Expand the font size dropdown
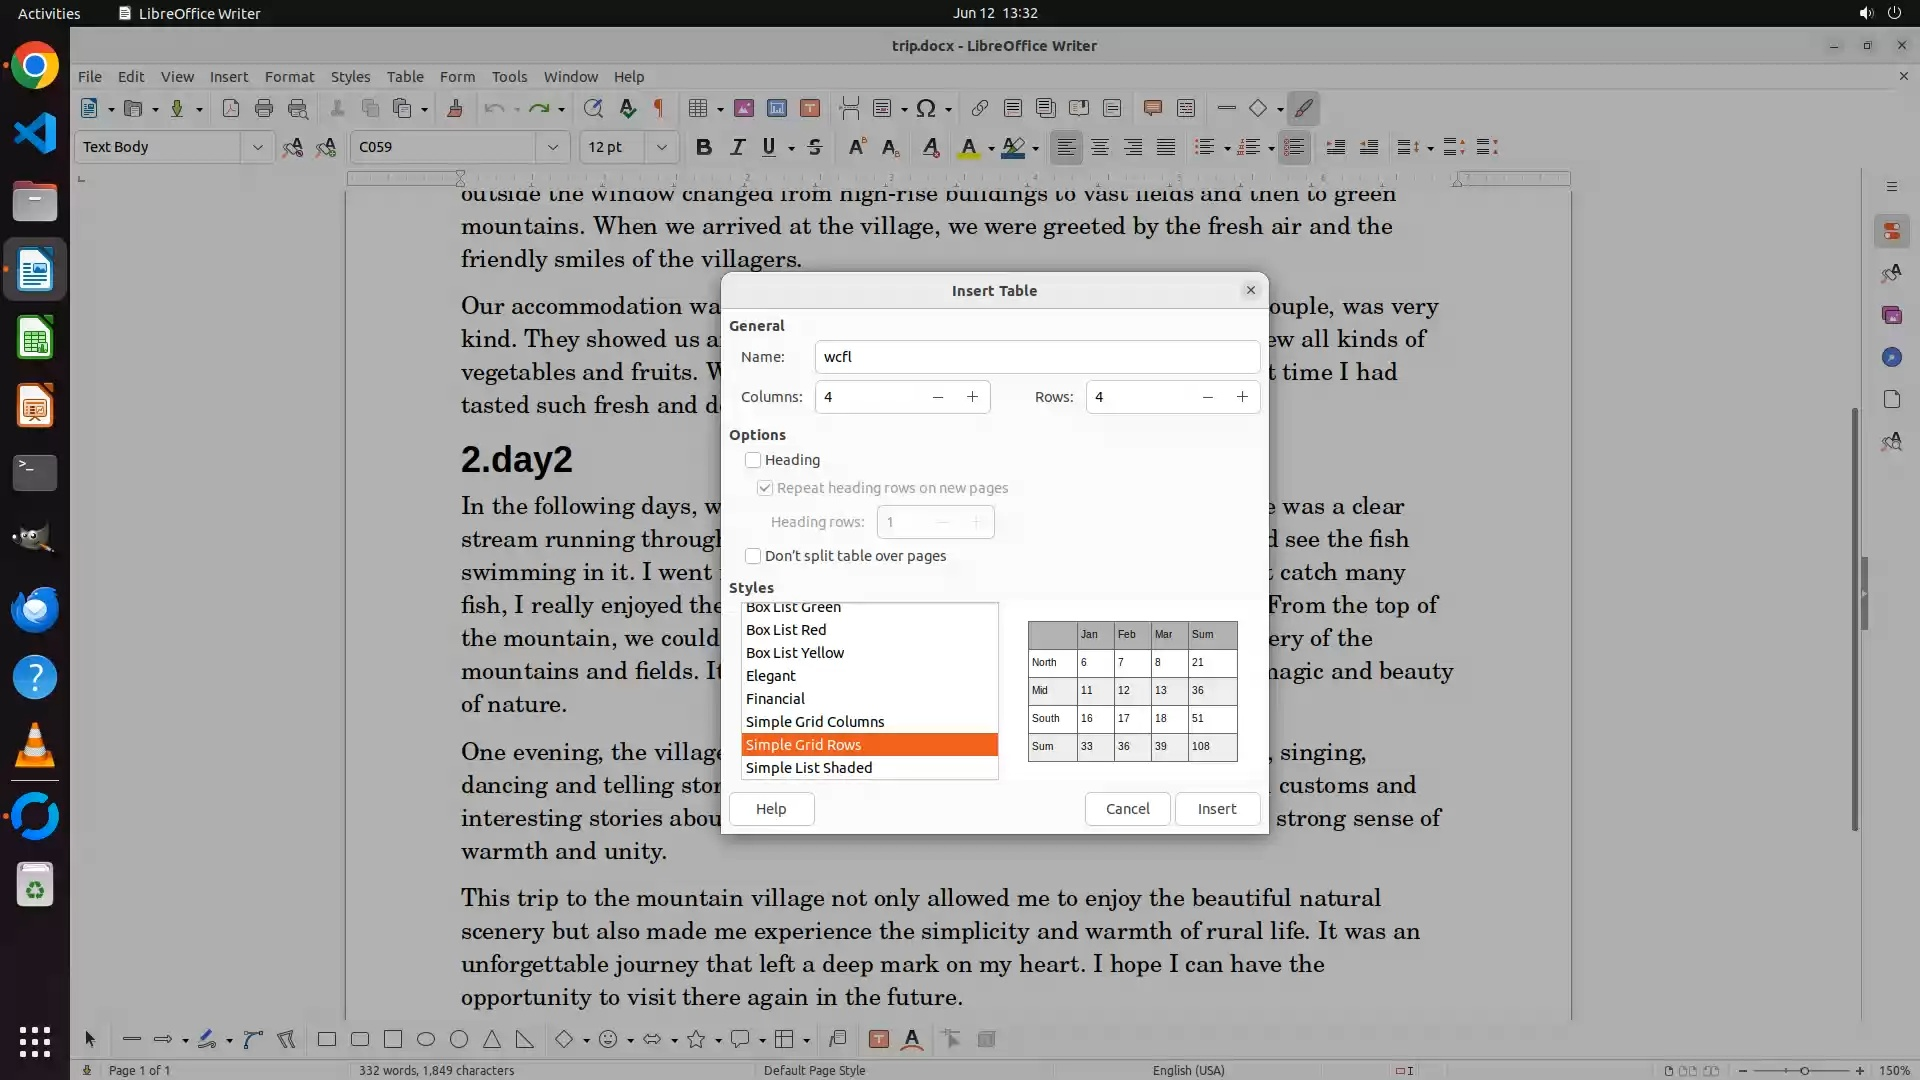The width and height of the screenshot is (1920, 1080). (x=661, y=147)
